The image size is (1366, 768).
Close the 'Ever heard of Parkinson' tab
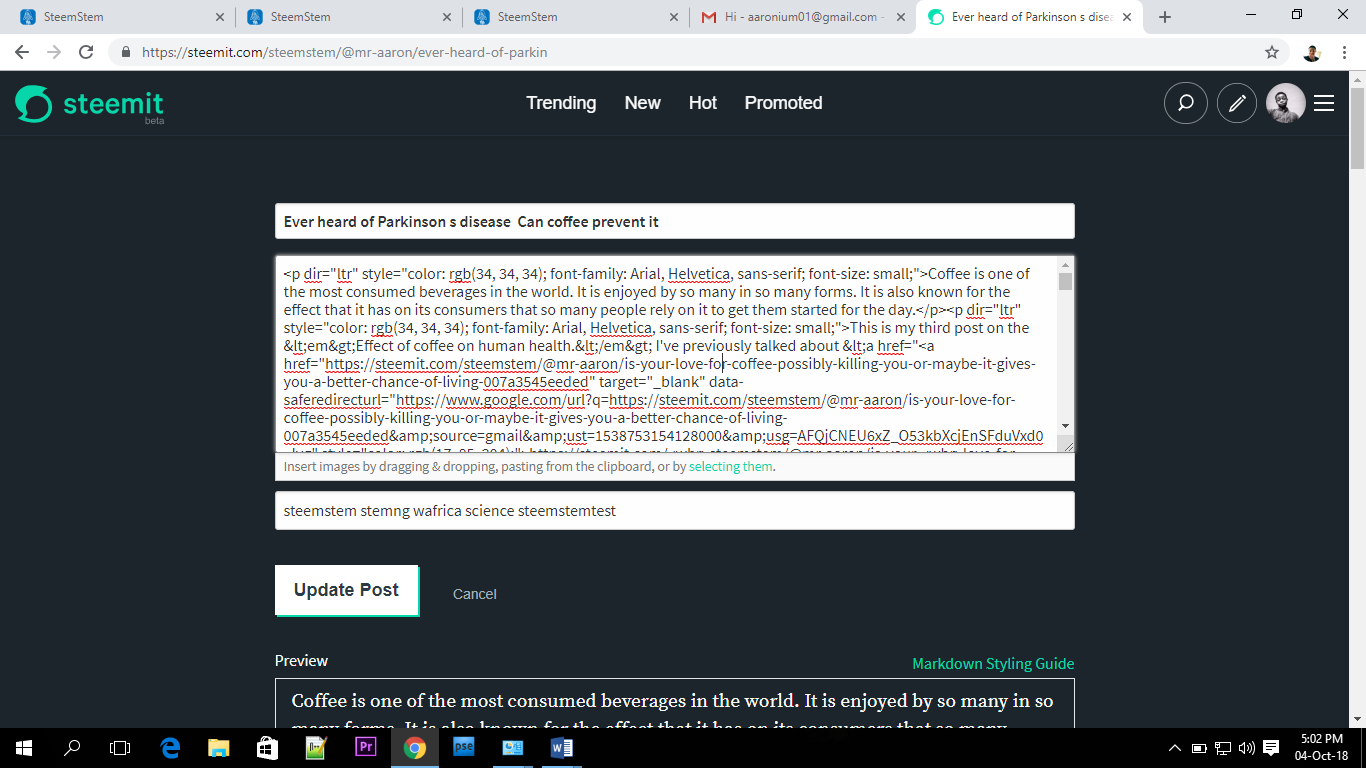(1127, 17)
